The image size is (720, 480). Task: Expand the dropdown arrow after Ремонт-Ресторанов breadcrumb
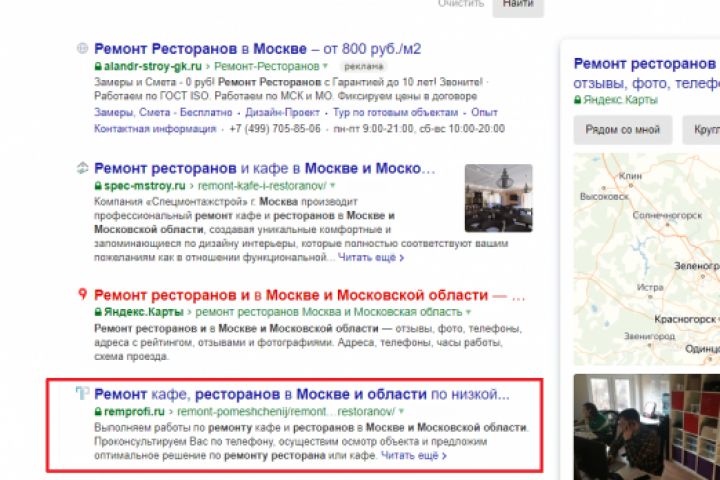[x=325, y=66]
